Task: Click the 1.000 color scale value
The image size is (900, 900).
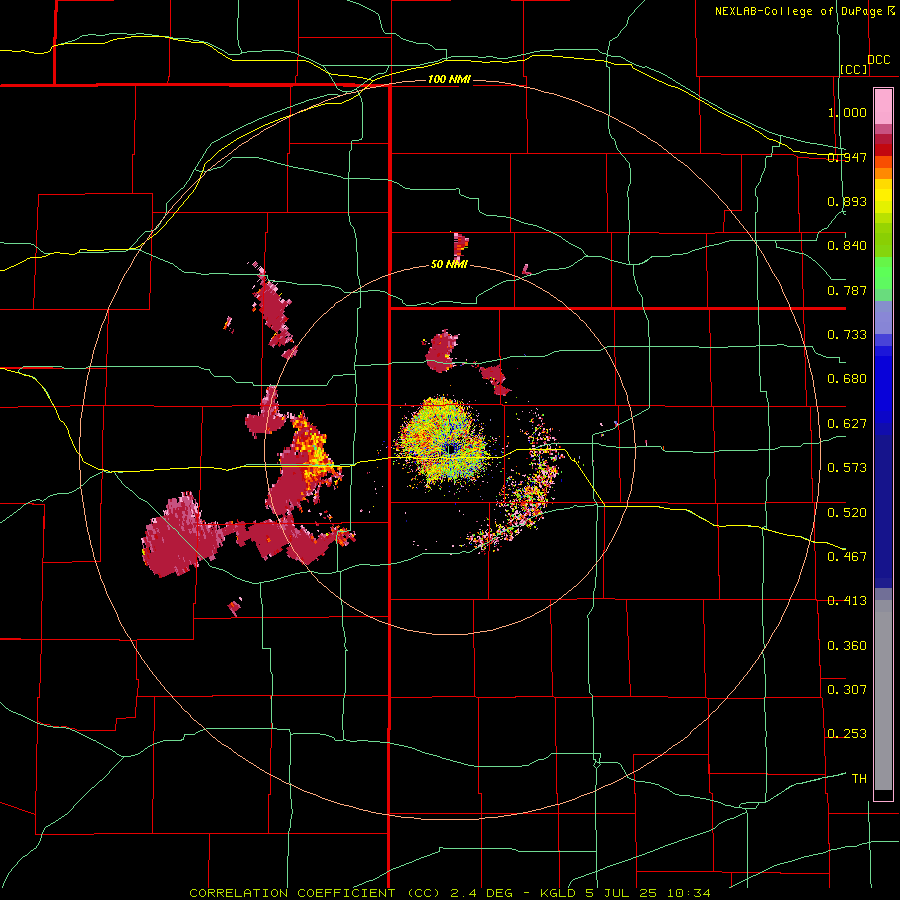Action: click(847, 112)
